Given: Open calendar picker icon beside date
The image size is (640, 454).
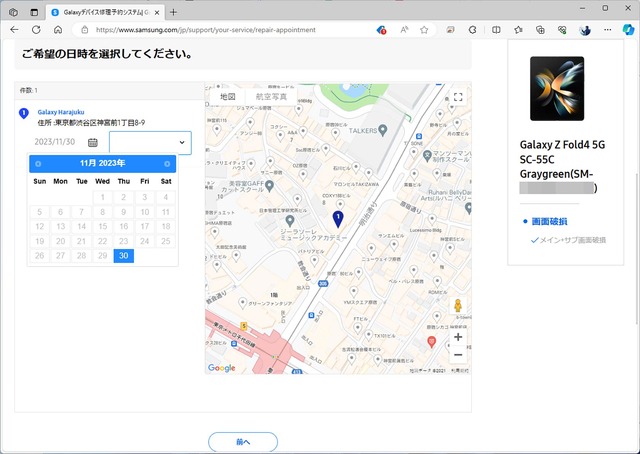Looking at the screenshot, I should (x=93, y=142).
